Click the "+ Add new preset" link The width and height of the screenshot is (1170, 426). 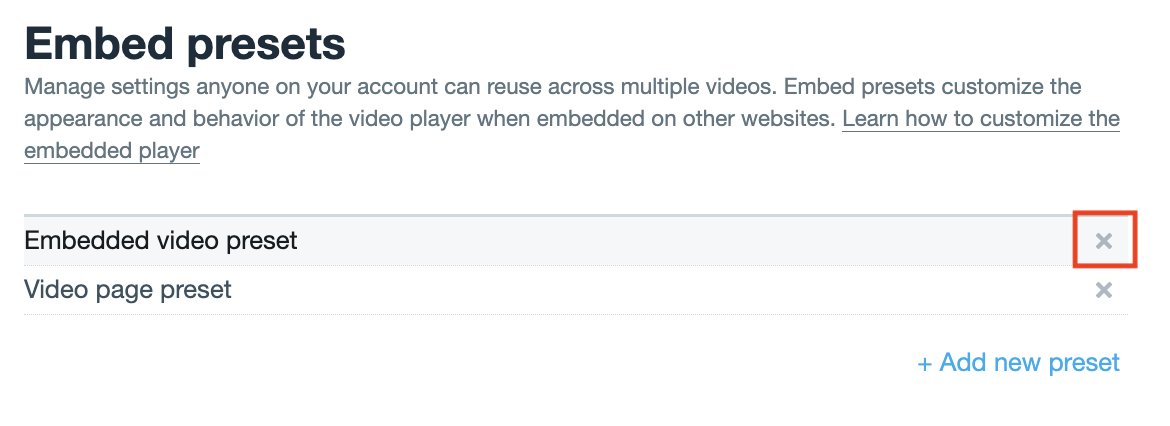tap(1018, 362)
